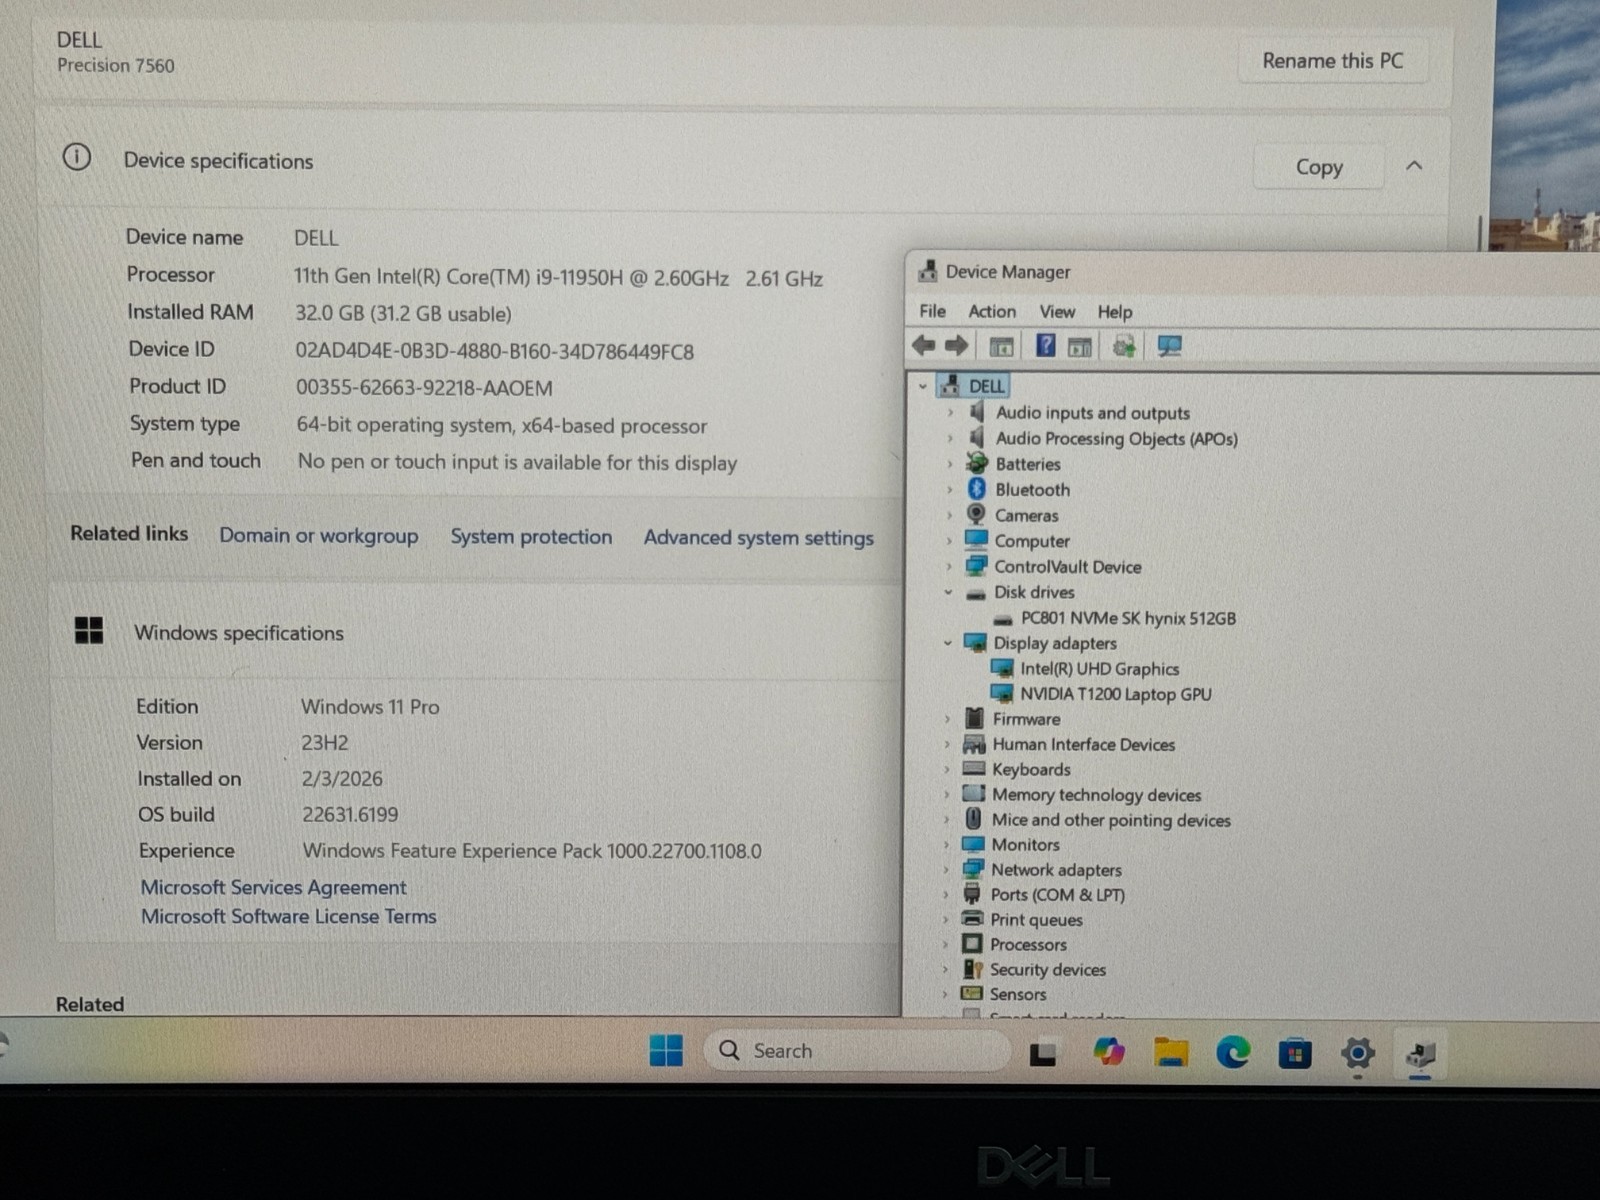Image resolution: width=1600 pixels, height=1200 pixels.
Task: Select the Human Interface Devices icon
Action: [974, 743]
